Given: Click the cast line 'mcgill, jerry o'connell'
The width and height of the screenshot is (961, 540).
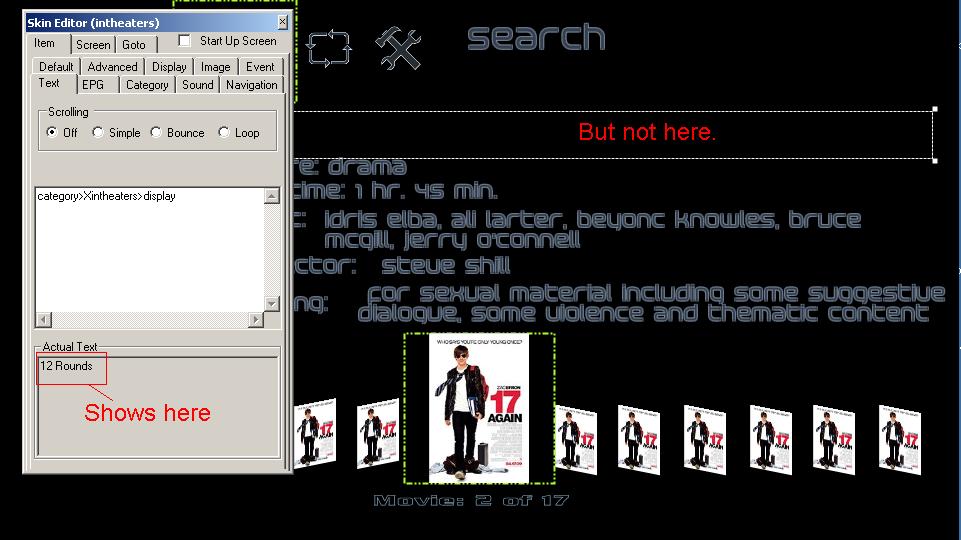Looking at the screenshot, I should 452,240.
